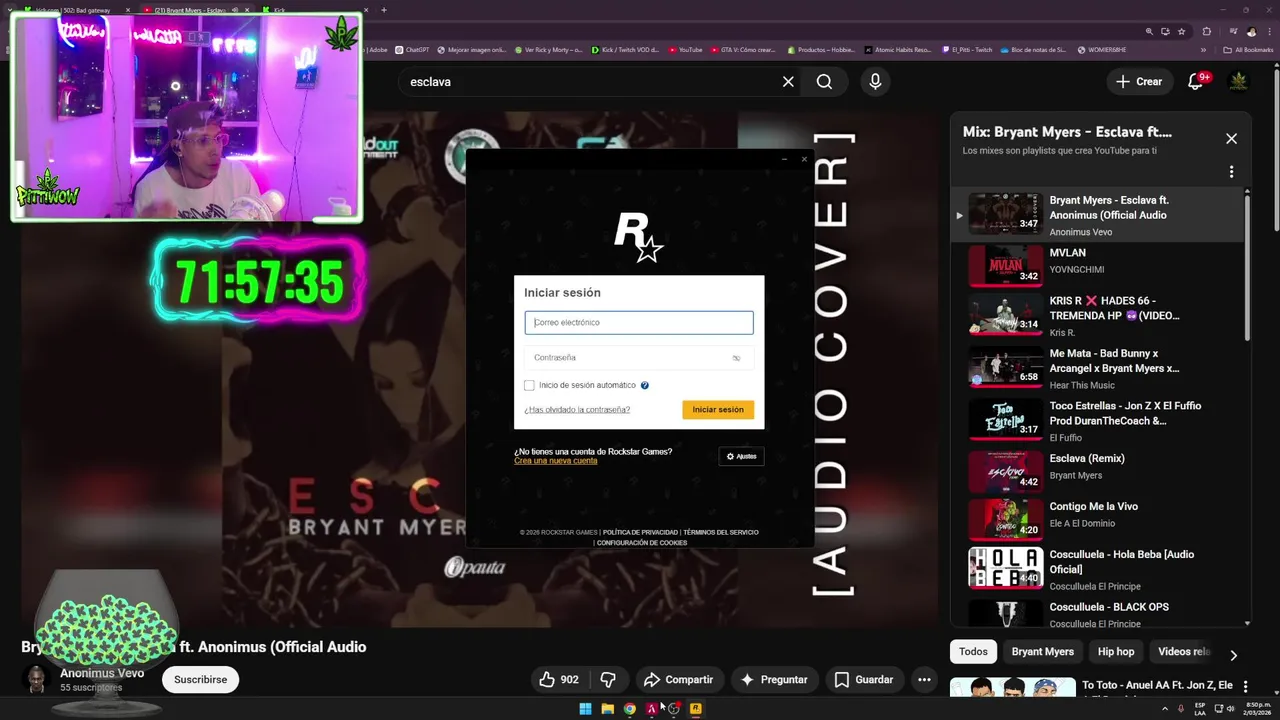1280x720 pixels.
Task: Open All Bookmarks folder
Action: pos(1248,49)
